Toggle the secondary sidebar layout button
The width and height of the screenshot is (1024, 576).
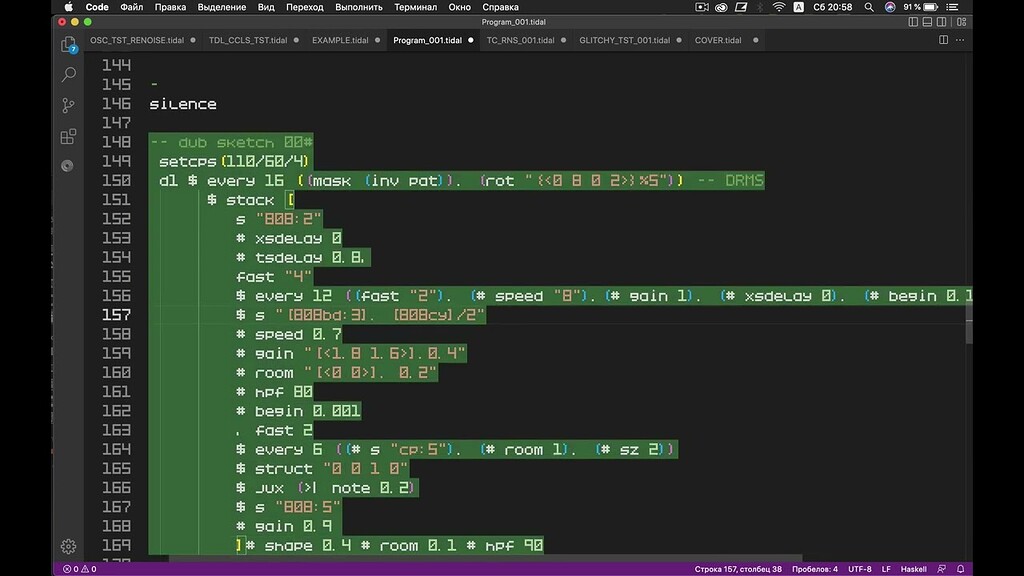coord(941,22)
